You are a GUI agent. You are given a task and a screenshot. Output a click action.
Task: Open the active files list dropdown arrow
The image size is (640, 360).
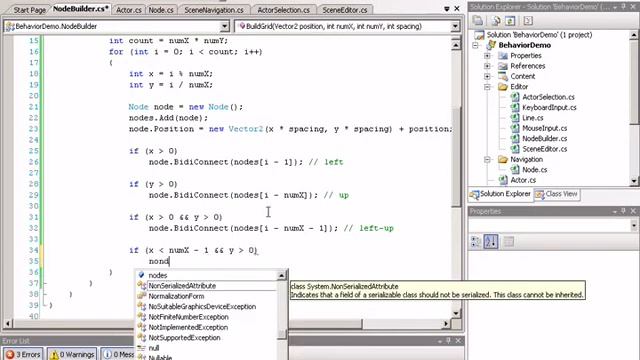447,9
